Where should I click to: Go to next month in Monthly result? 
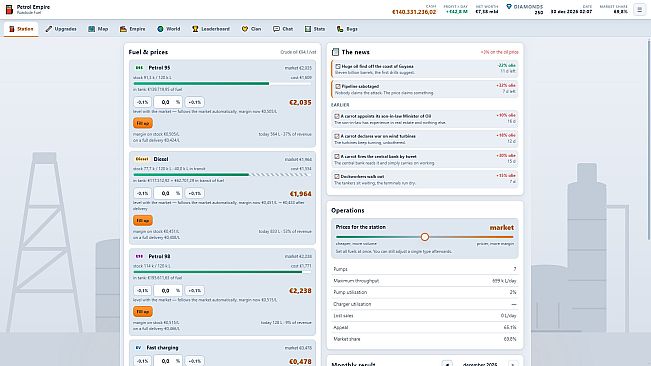[513, 364]
